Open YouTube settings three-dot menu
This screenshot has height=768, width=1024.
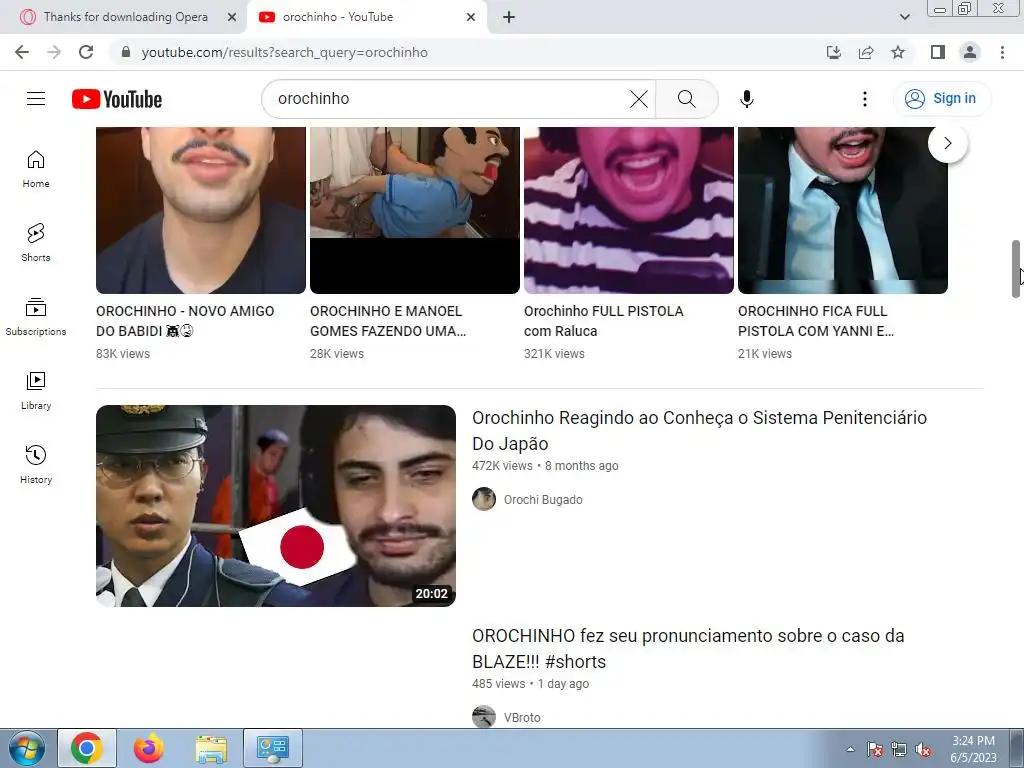tap(865, 99)
